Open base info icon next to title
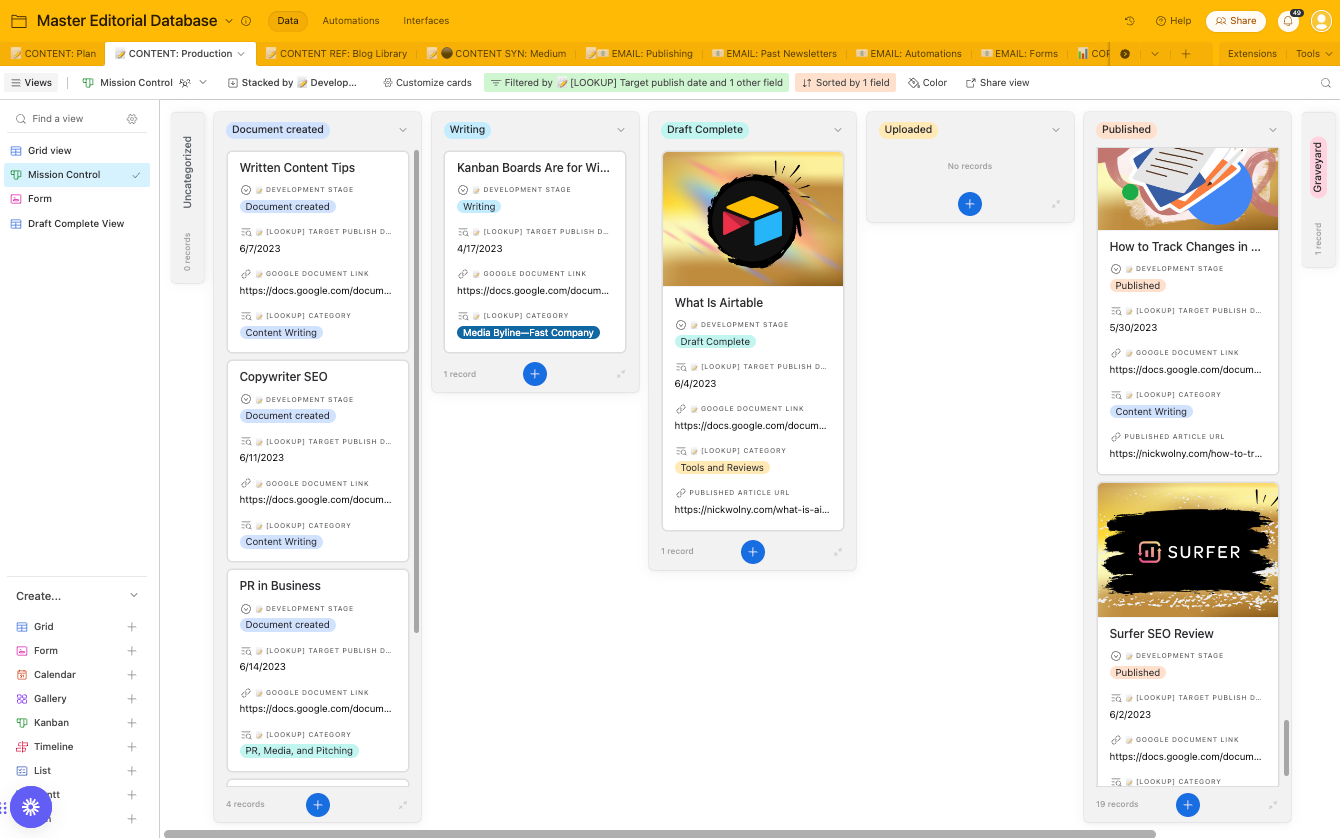This screenshot has width=1340, height=838. point(246,21)
